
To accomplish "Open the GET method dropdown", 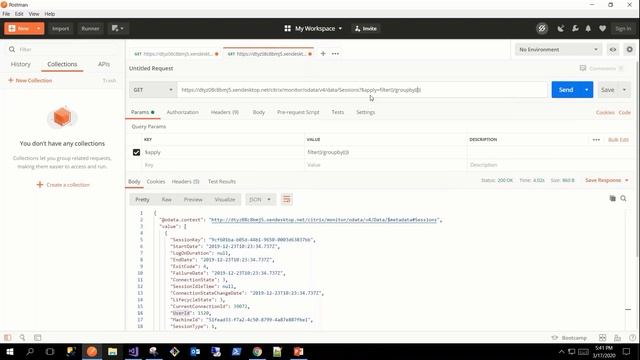I will click(153, 90).
